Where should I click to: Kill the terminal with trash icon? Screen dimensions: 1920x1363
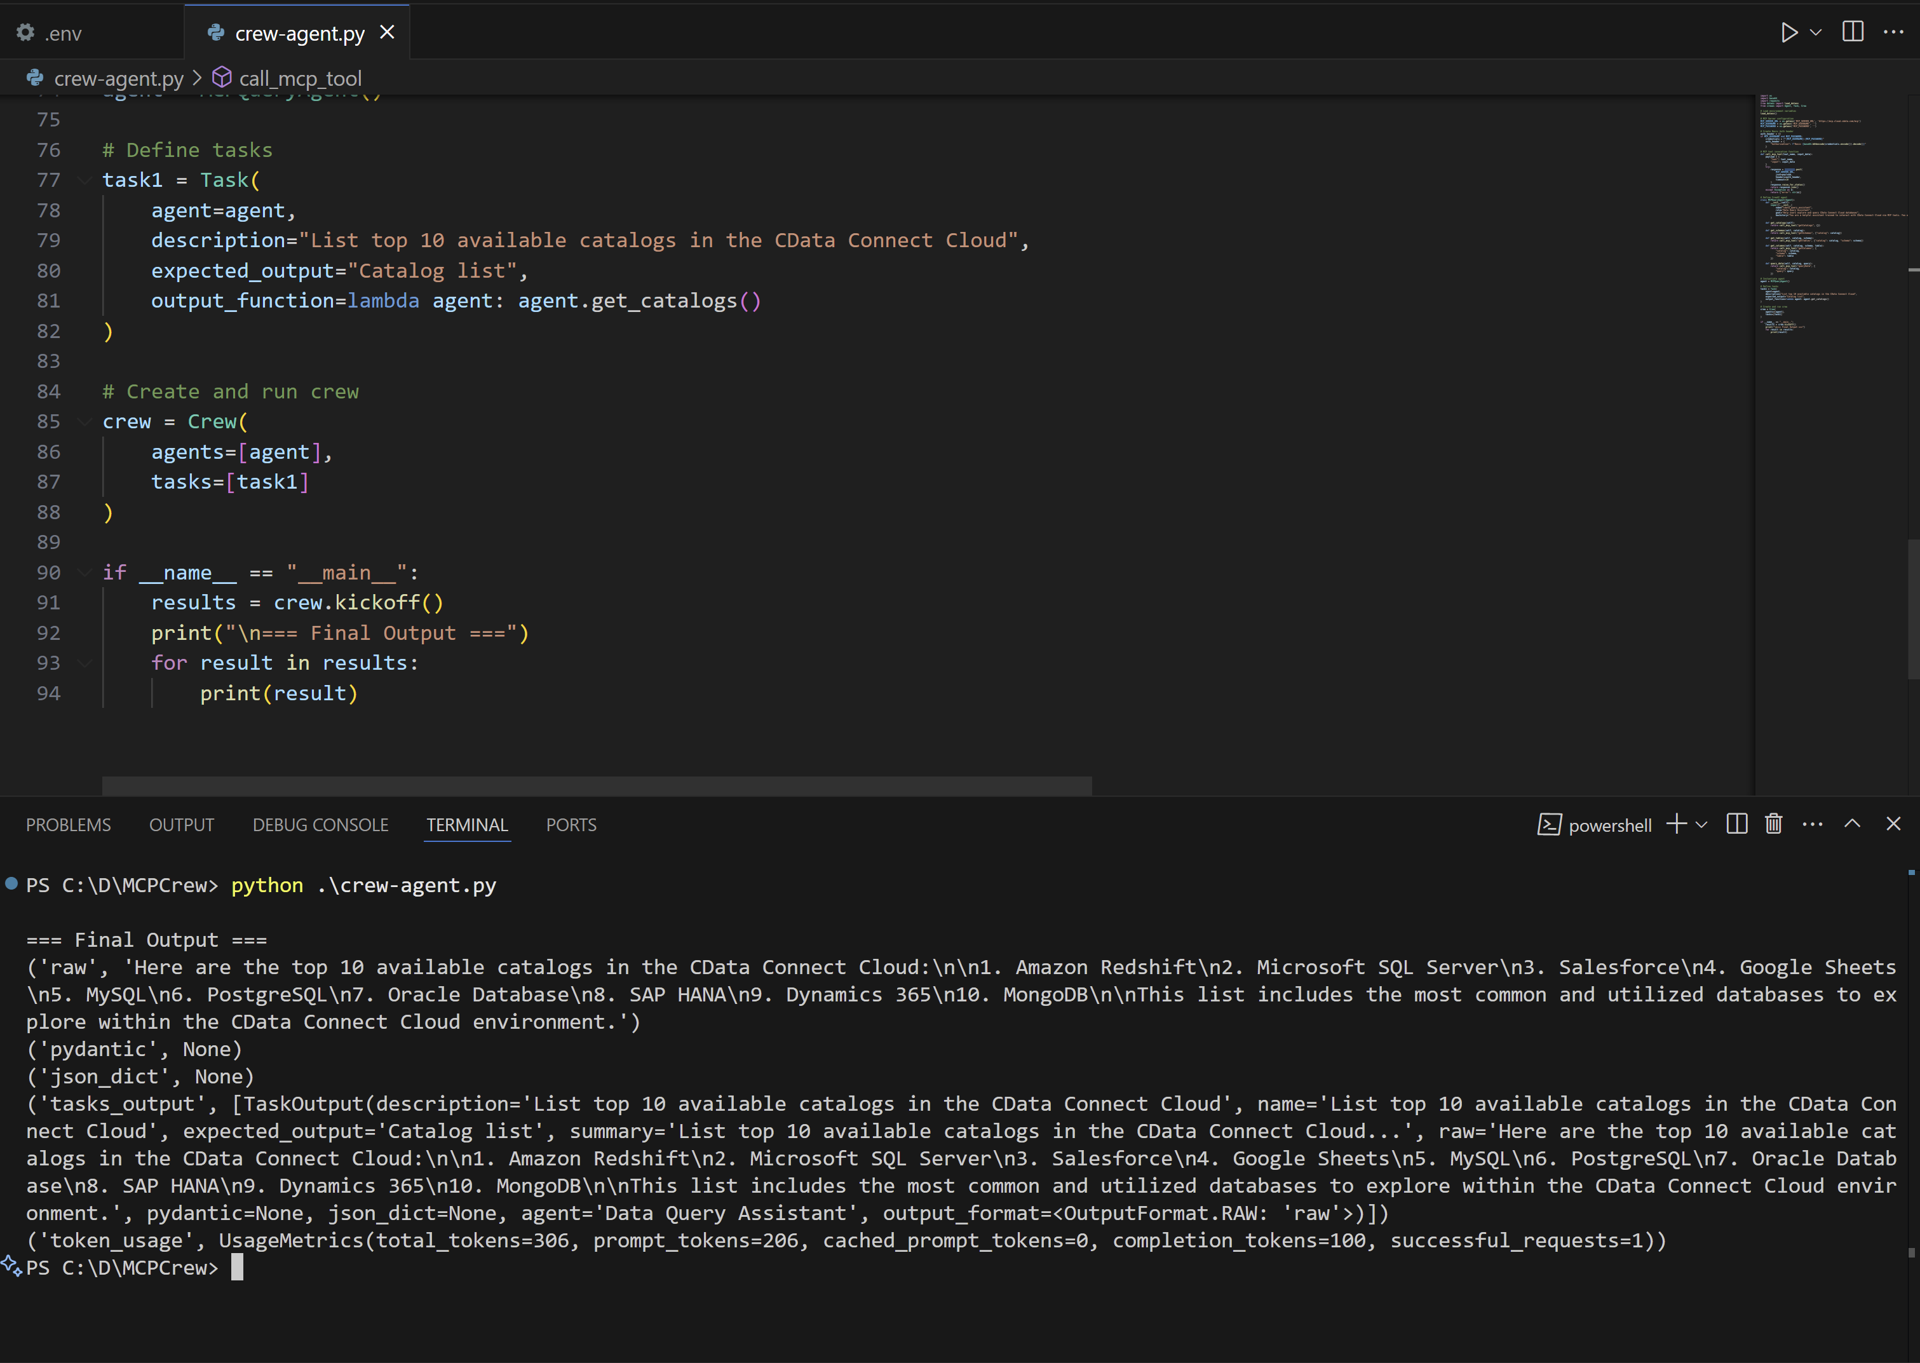(x=1773, y=824)
